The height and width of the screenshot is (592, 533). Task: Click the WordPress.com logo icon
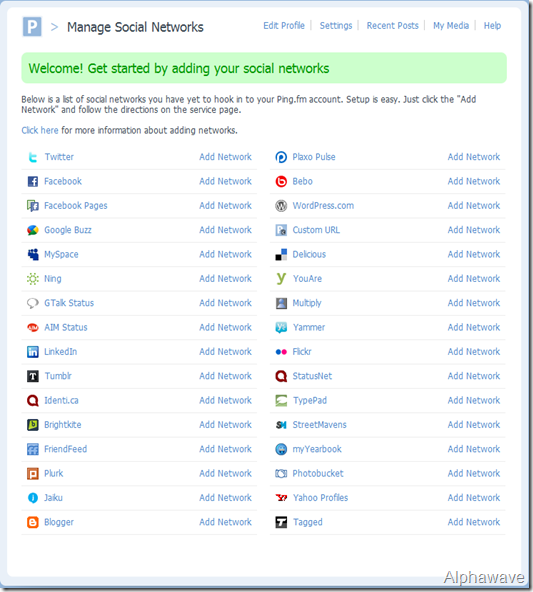tap(281, 206)
